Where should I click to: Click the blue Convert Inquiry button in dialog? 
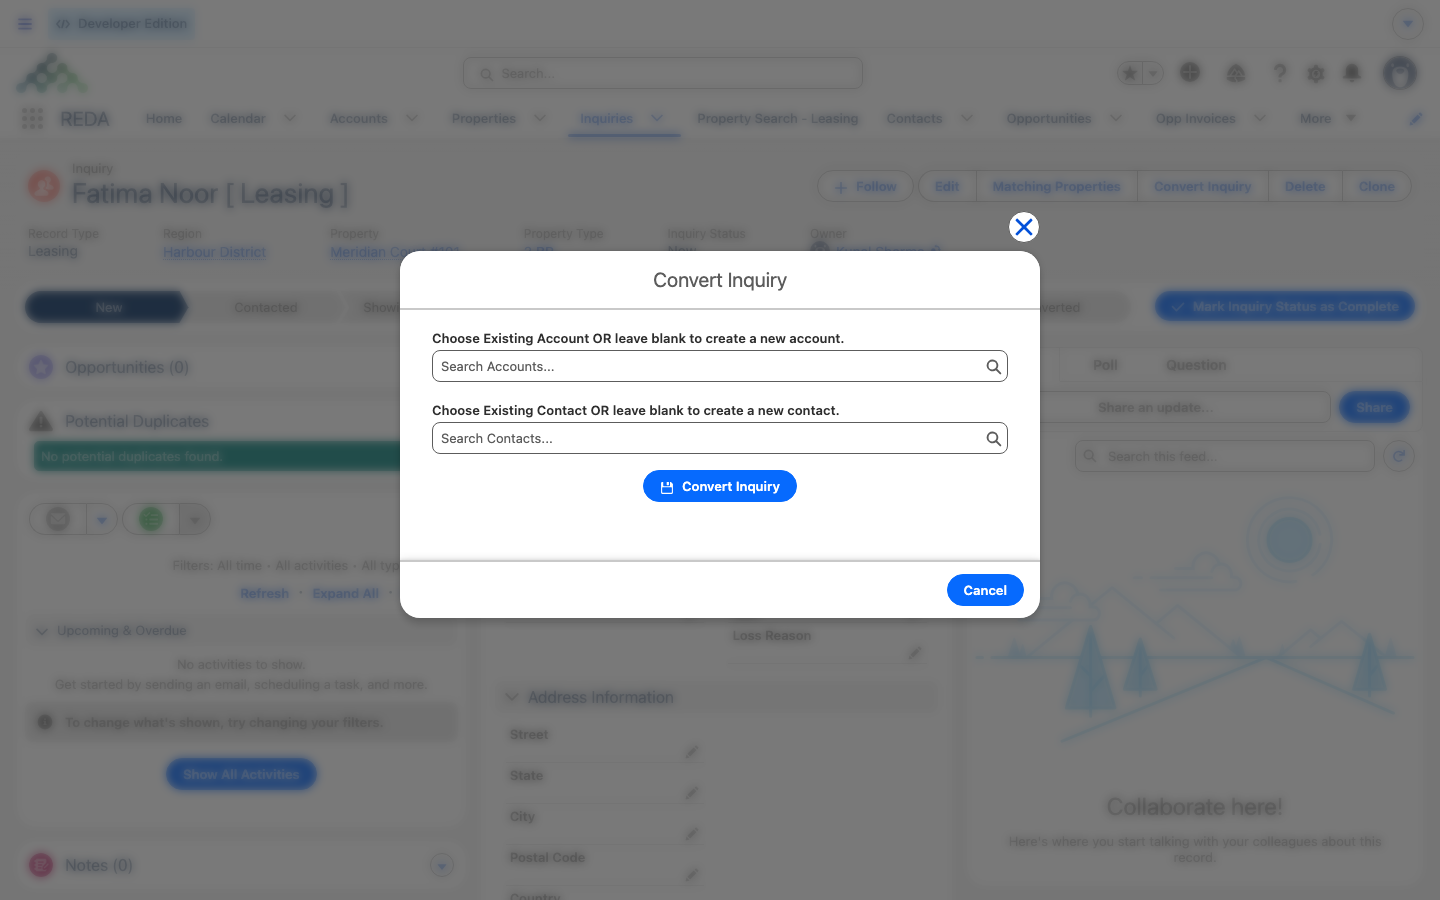[x=719, y=486]
